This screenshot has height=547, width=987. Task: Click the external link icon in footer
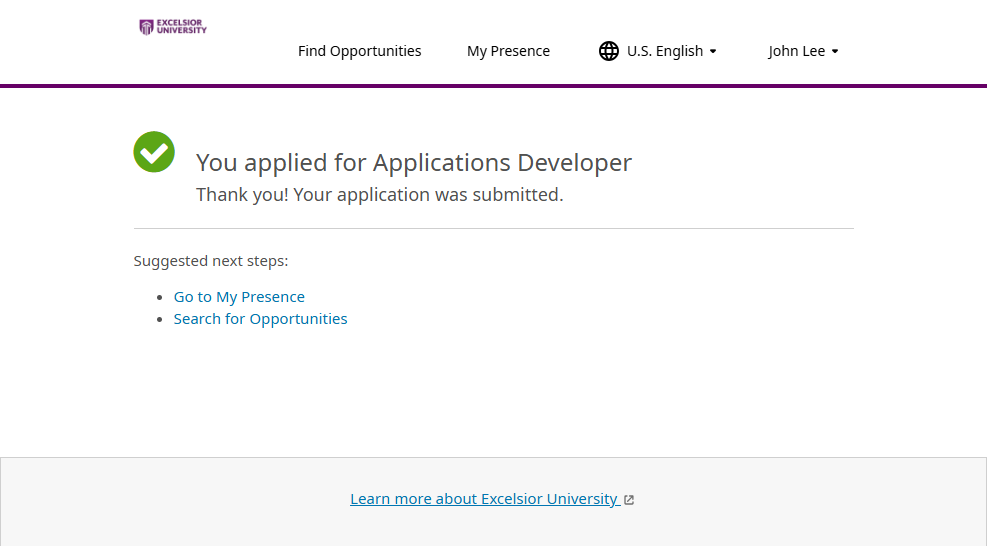(629, 500)
